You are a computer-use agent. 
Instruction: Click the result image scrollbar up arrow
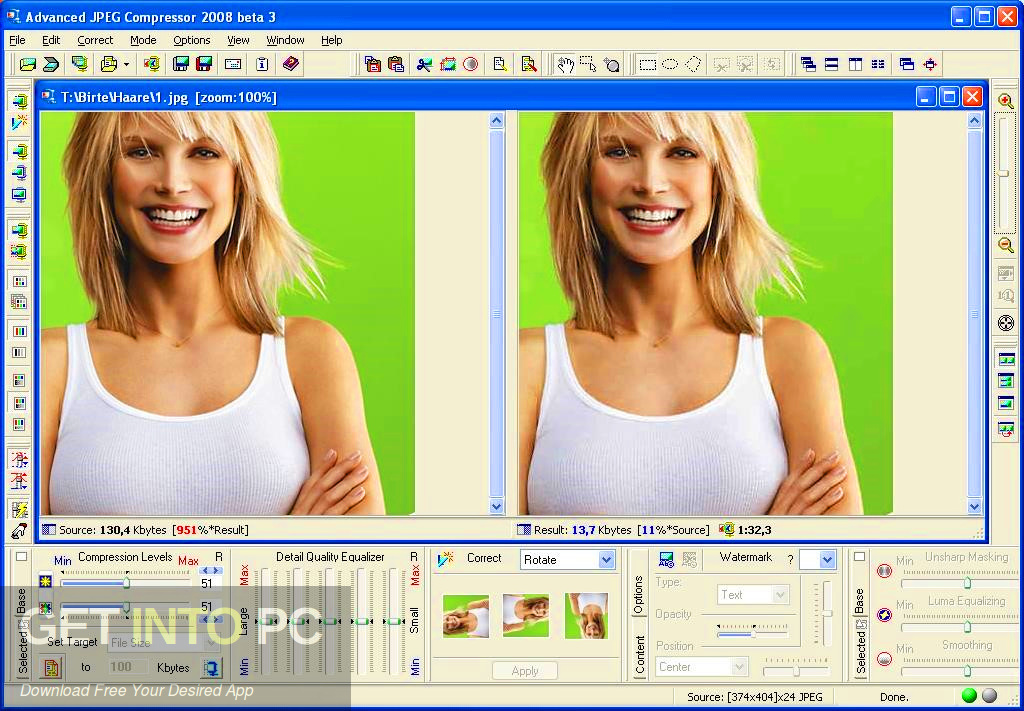point(974,121)
